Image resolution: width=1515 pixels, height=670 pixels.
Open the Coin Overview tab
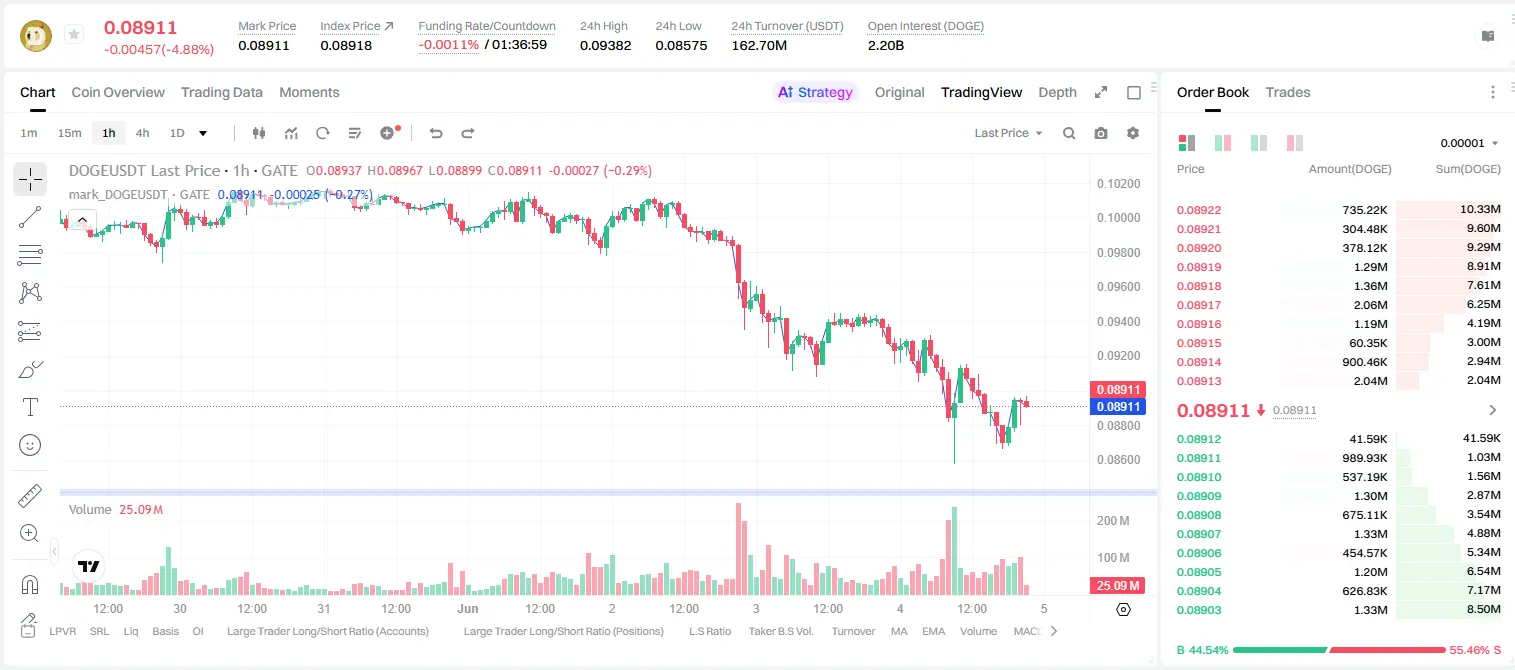(x=118, y=92)
